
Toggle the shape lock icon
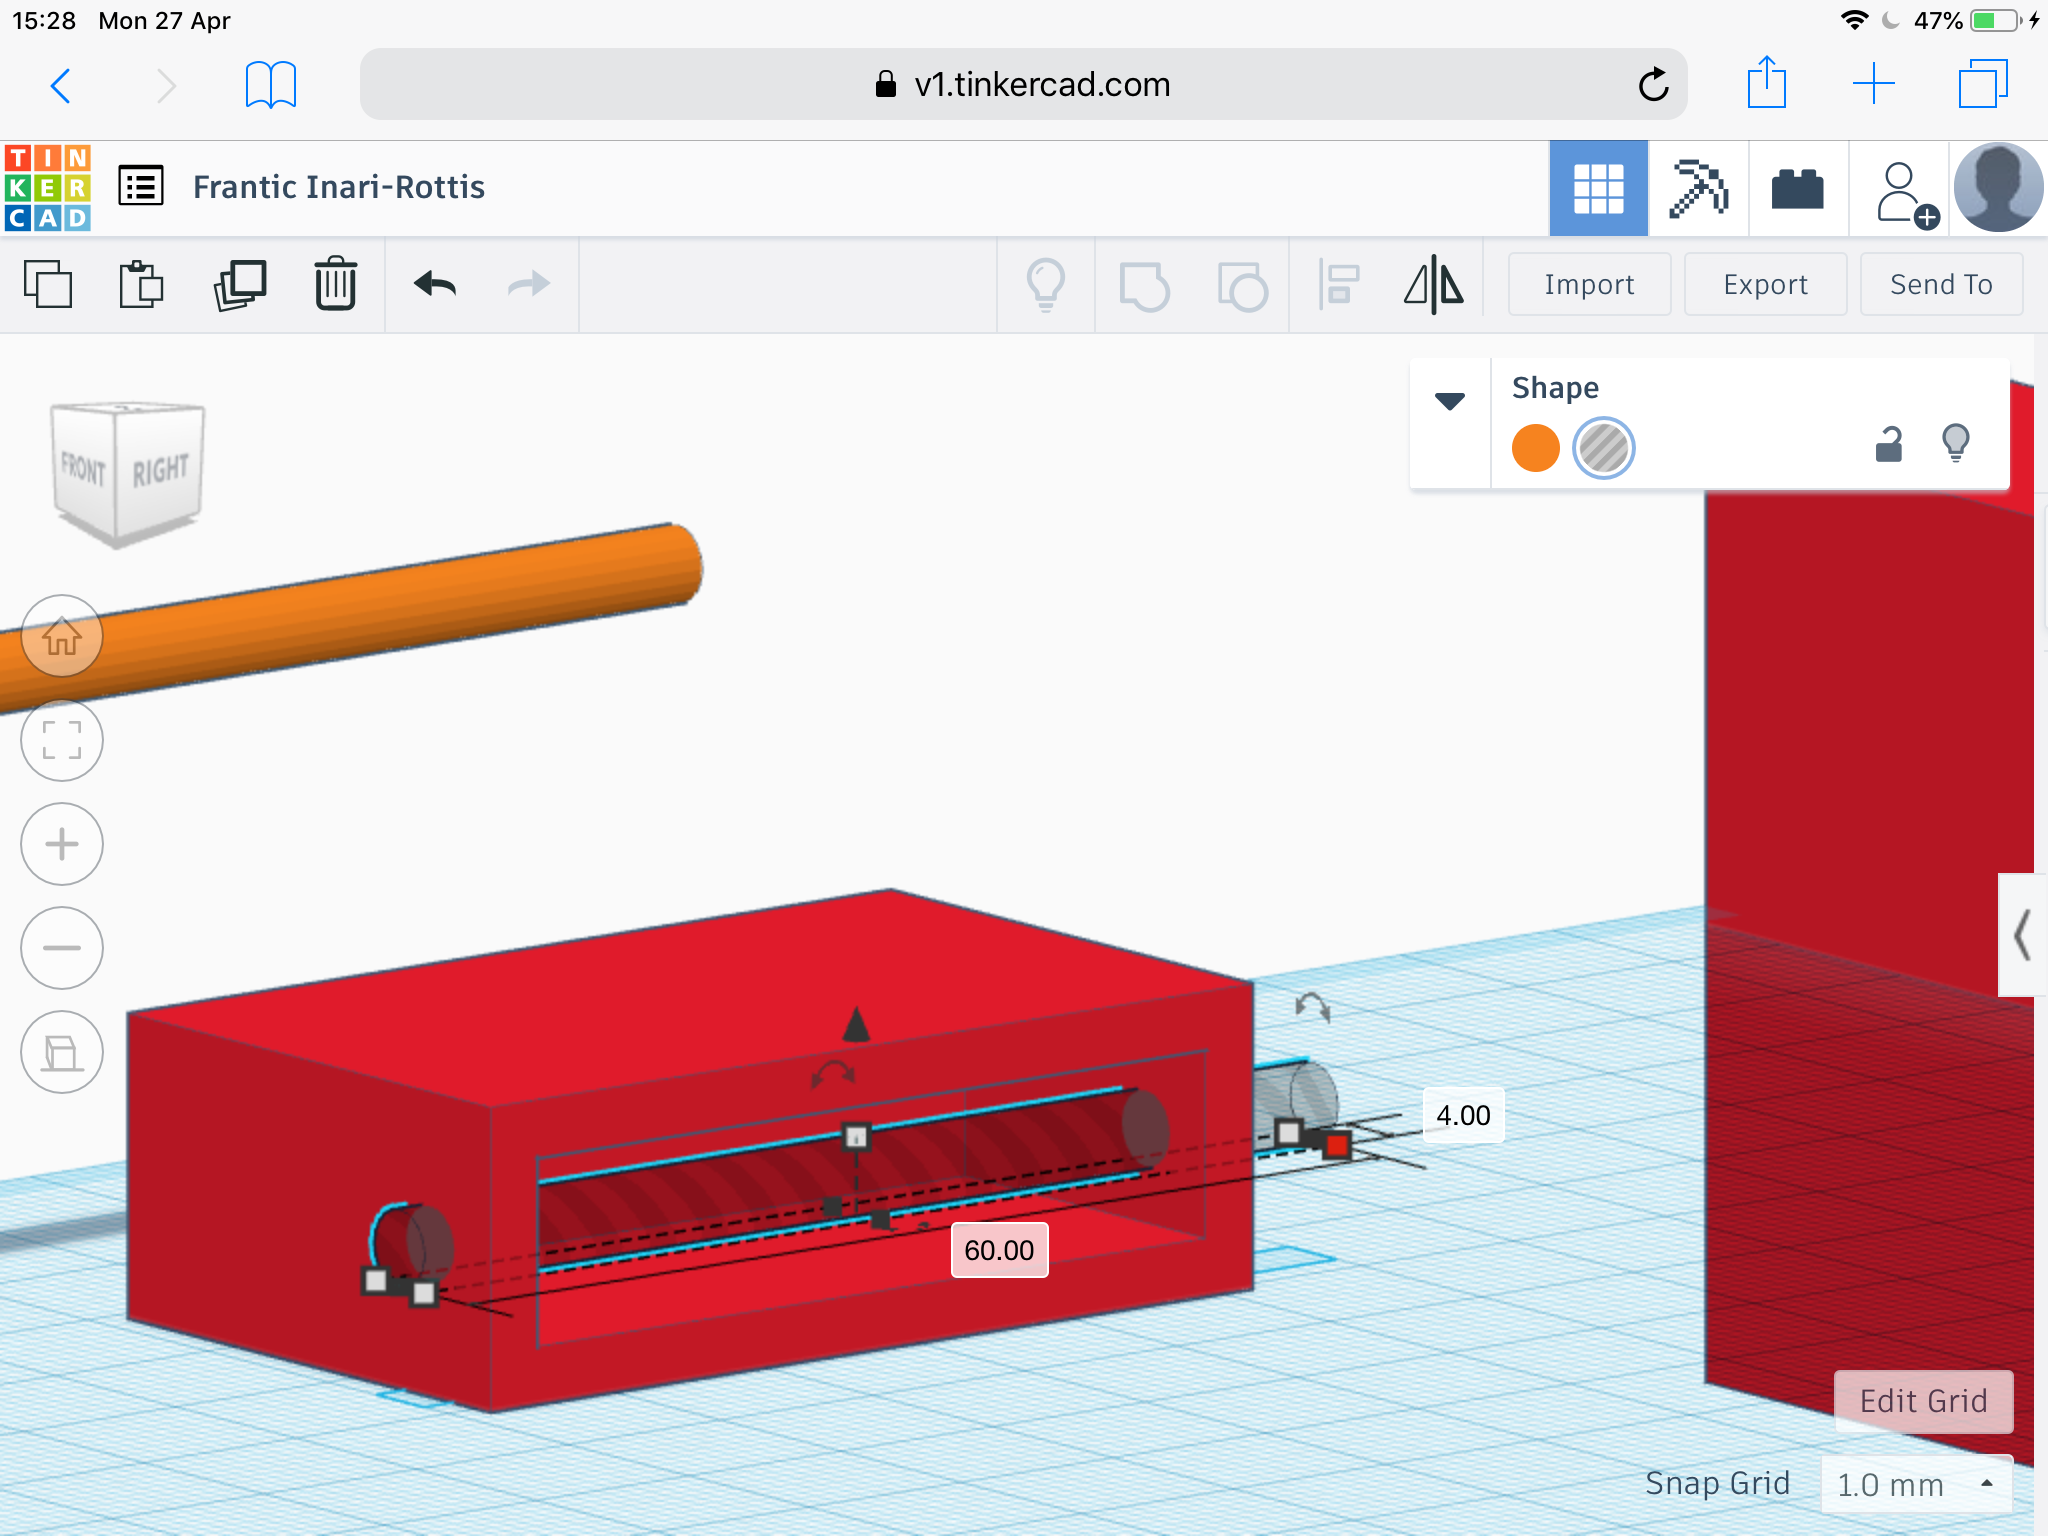pos(1888,444)
